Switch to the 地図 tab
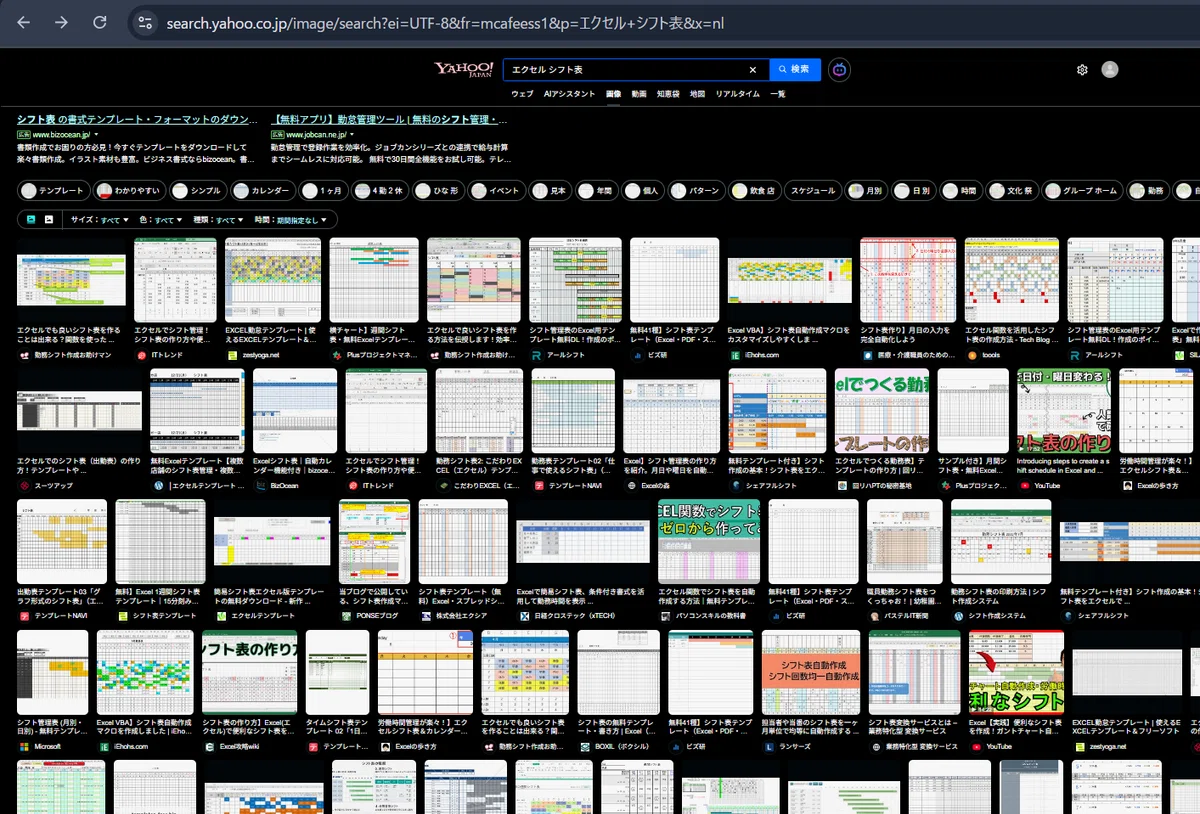1200x814 pixels. [697, 94]
